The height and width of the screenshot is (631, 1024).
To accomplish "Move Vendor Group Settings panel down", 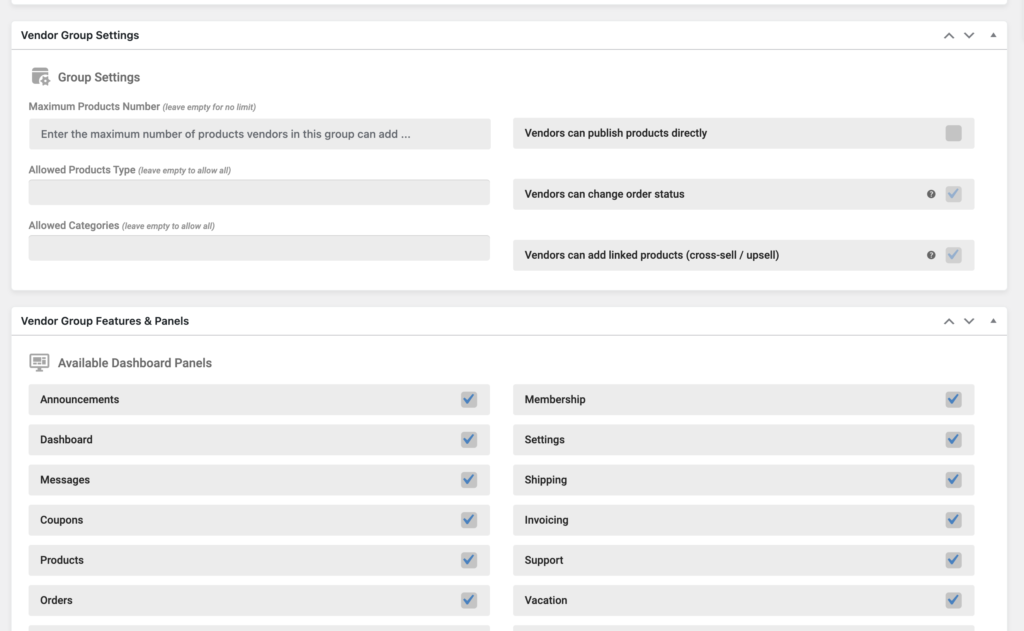I will click(x=969, y=35).
